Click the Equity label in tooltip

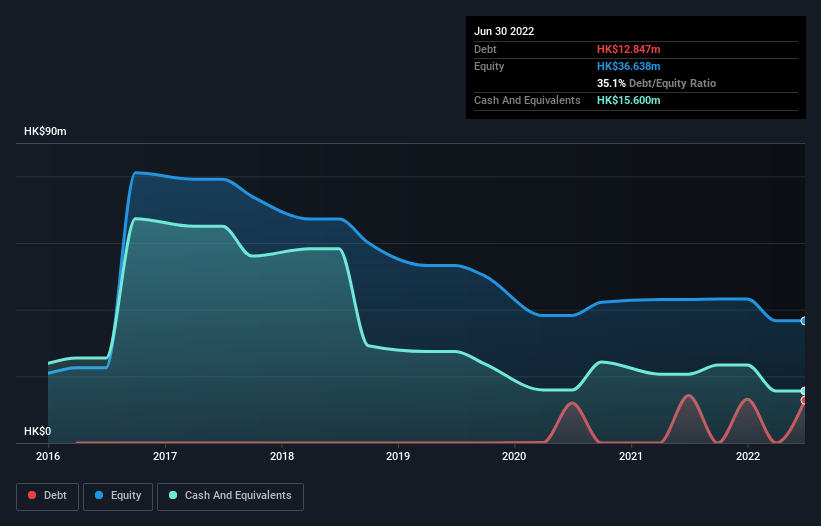pos(489,66)
